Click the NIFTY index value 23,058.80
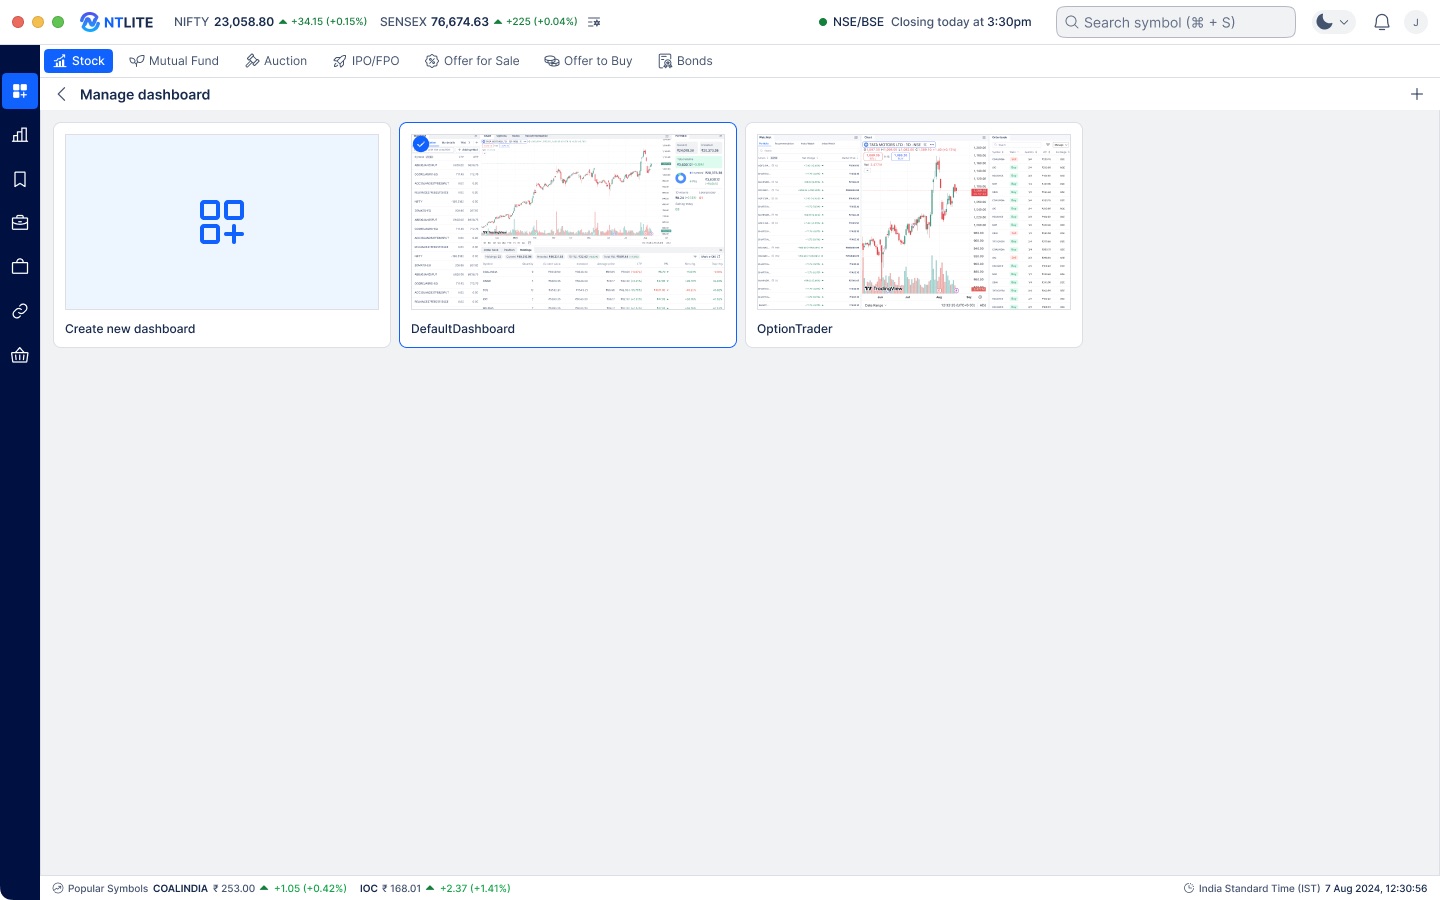 (244, 21)
